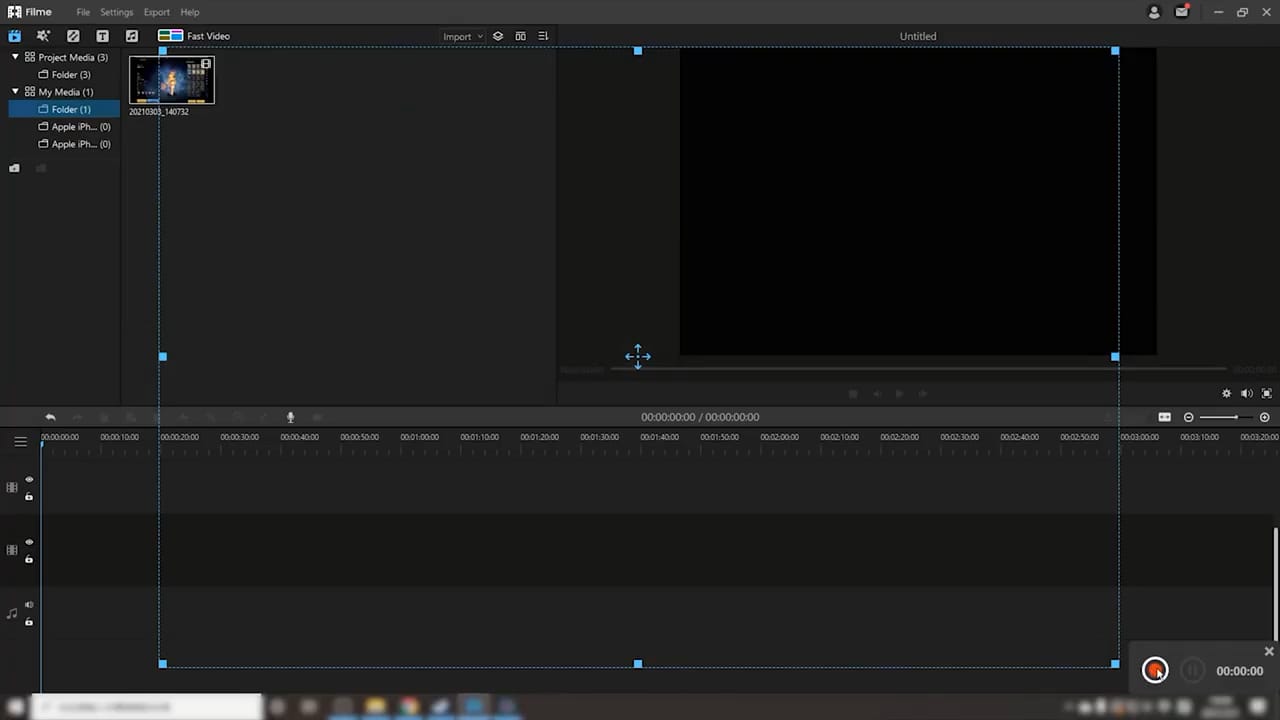Lock the second video track
Image resolution: width=1280 pixels, height=720 pixels.
29,559
